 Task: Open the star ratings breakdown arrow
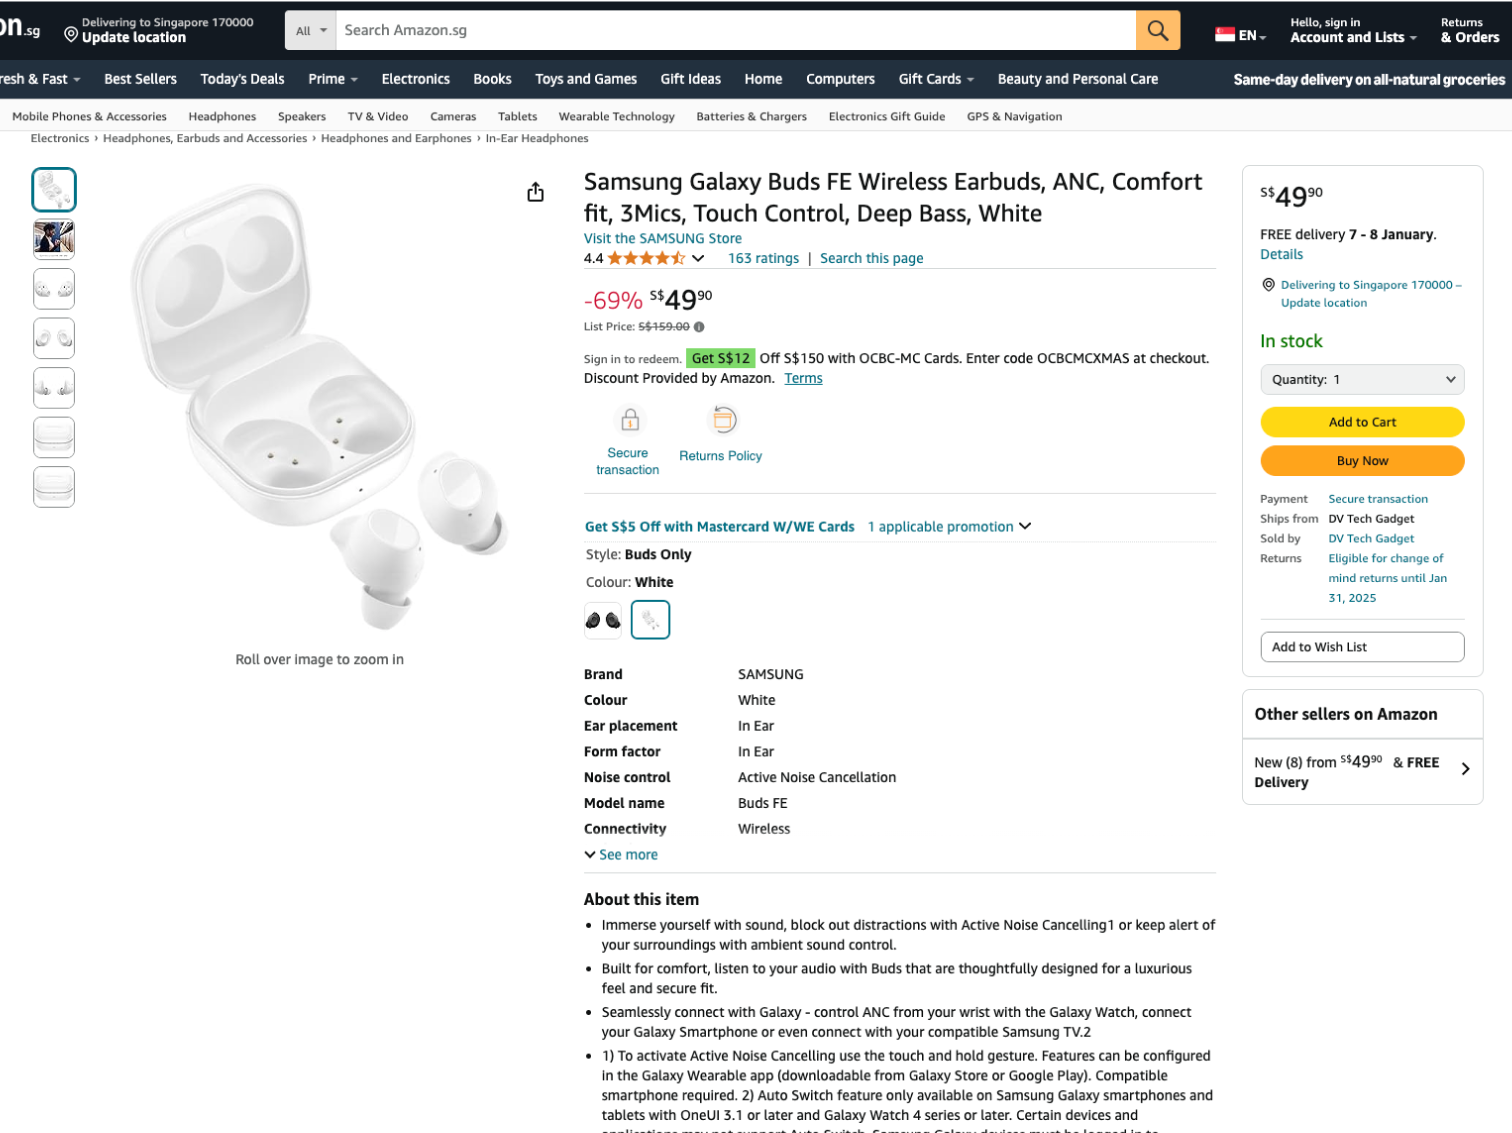point(698,258)
